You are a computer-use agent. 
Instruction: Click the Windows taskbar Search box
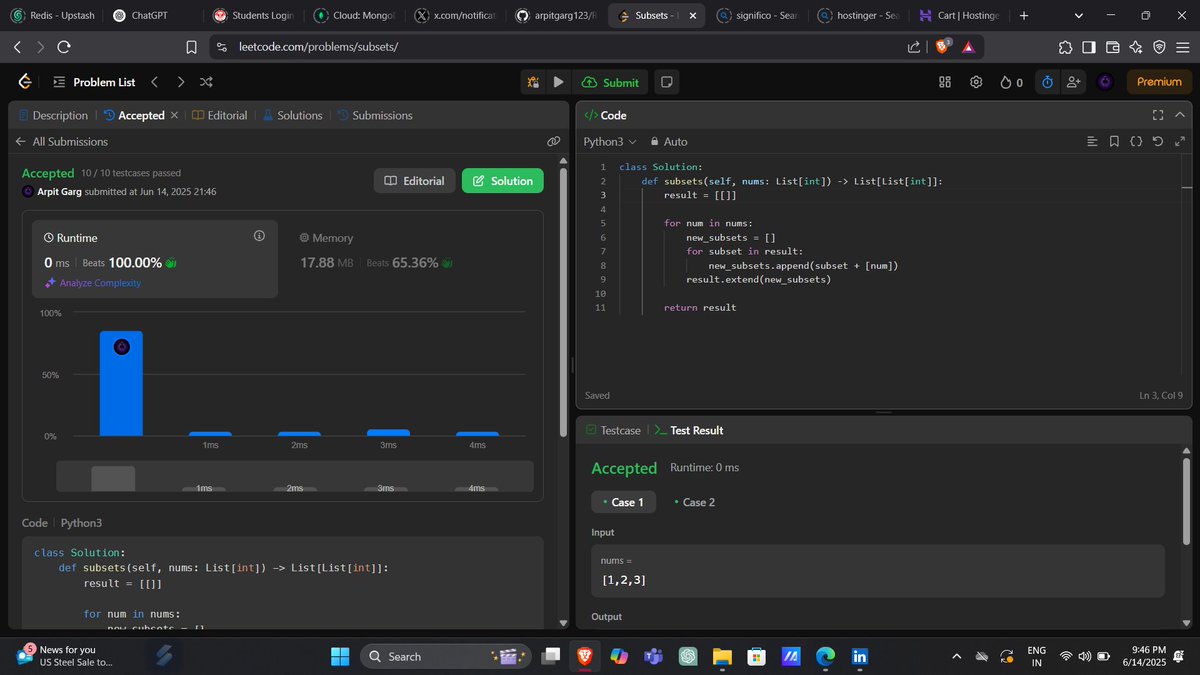[445, 656]
